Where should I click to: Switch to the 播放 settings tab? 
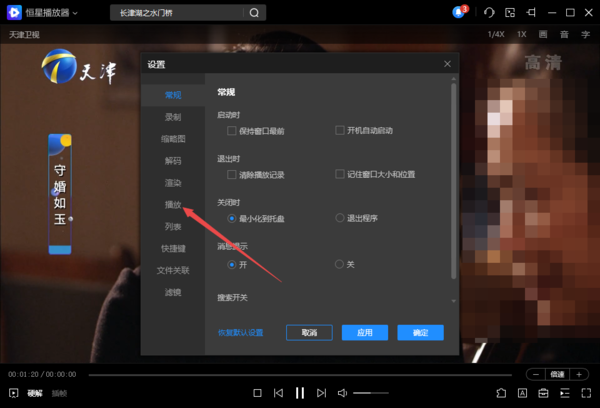point(173,204)
